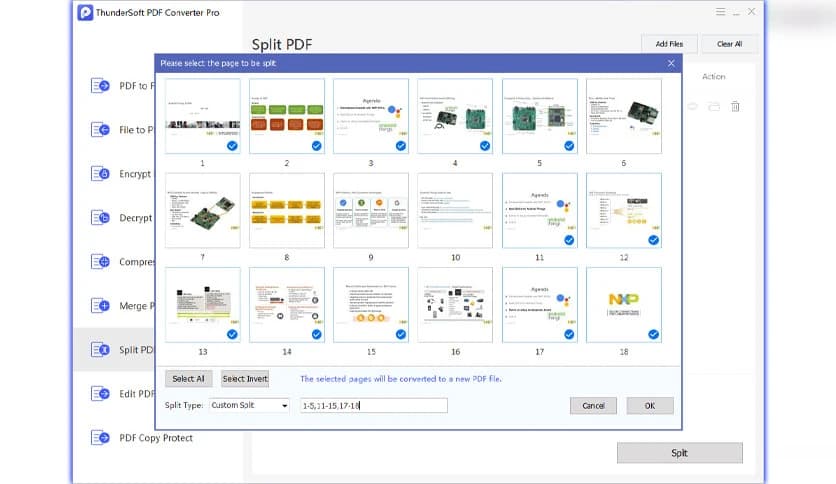Open the hamburger menu in title bar

click(720, 12)
